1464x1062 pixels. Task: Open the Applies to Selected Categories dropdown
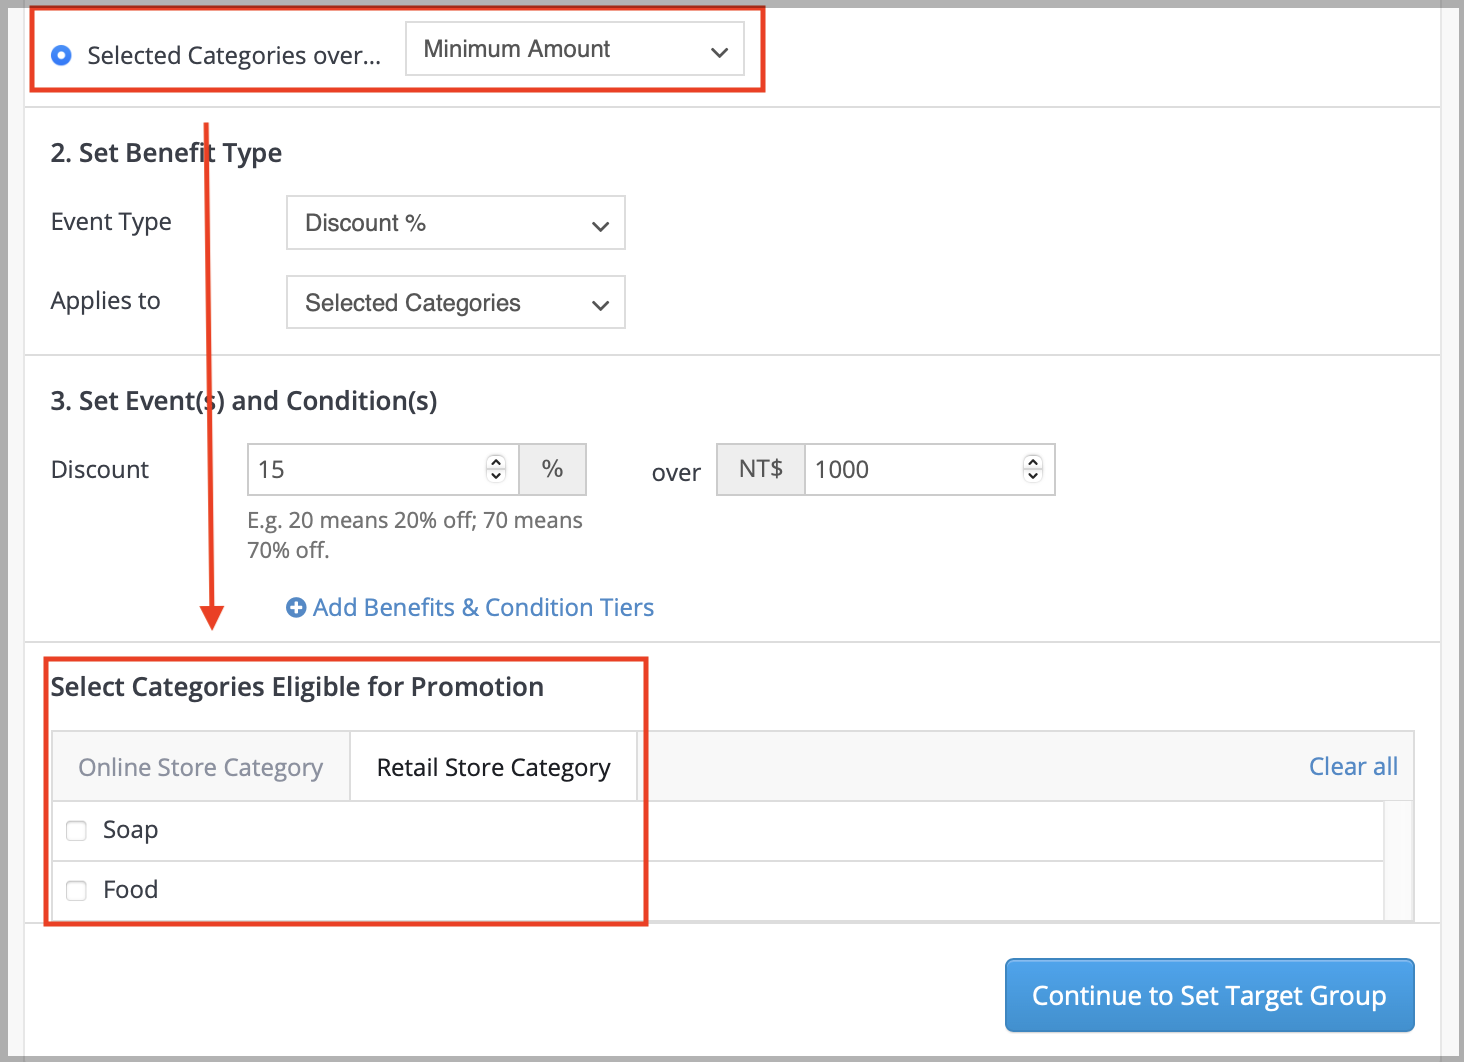456,303
